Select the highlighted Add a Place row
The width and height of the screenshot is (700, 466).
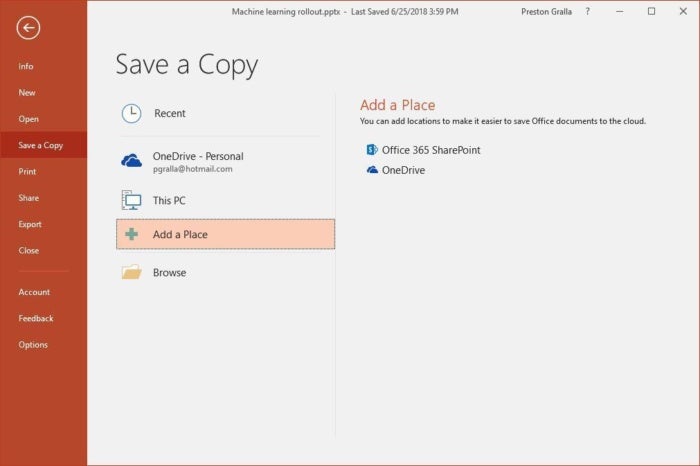[225, 234]
